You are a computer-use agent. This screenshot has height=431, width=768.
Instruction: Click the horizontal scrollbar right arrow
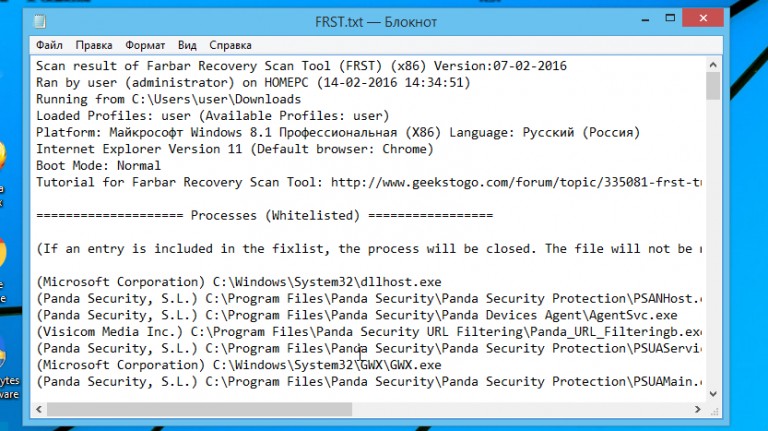click(697, 409)
